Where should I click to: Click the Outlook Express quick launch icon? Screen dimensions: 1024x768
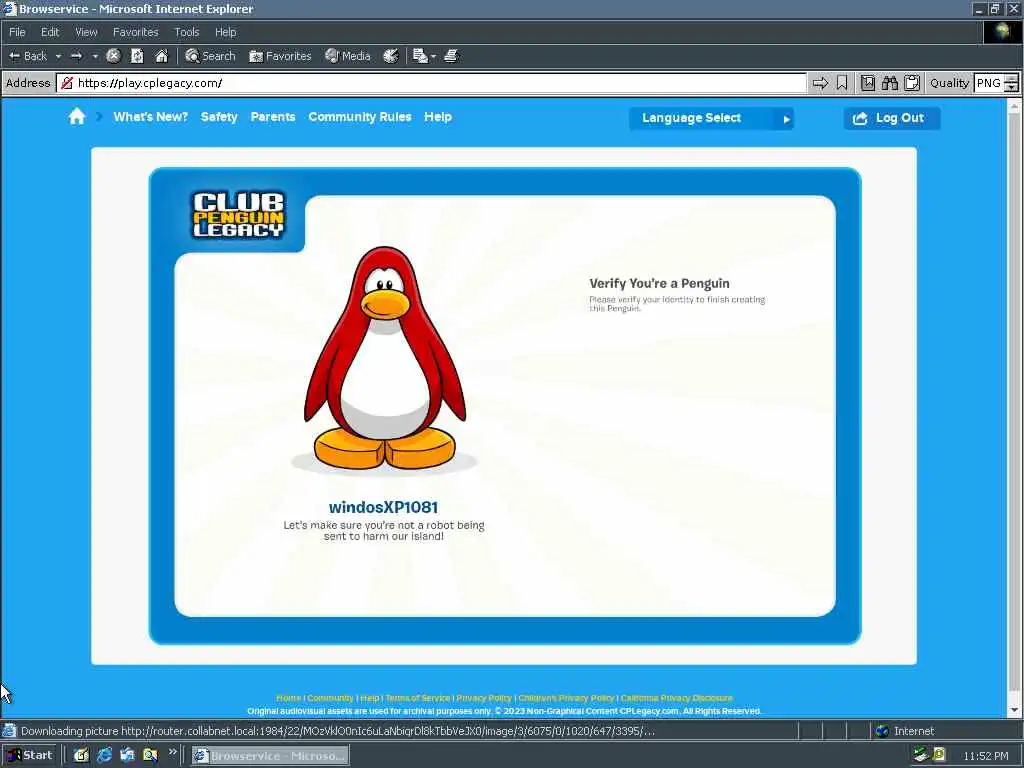(127, 756)
